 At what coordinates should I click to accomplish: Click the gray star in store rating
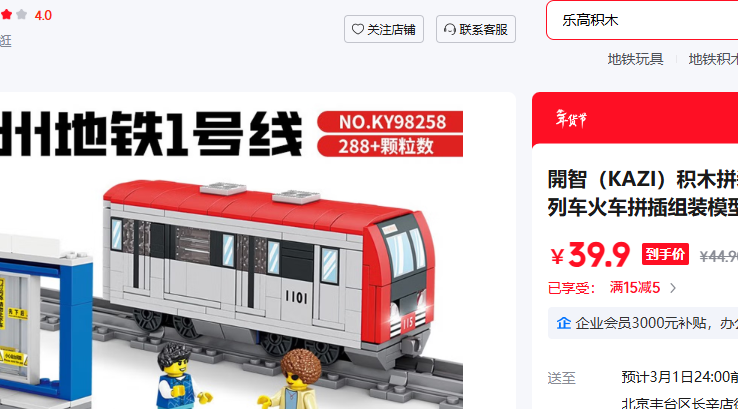(x=21, y=15)
